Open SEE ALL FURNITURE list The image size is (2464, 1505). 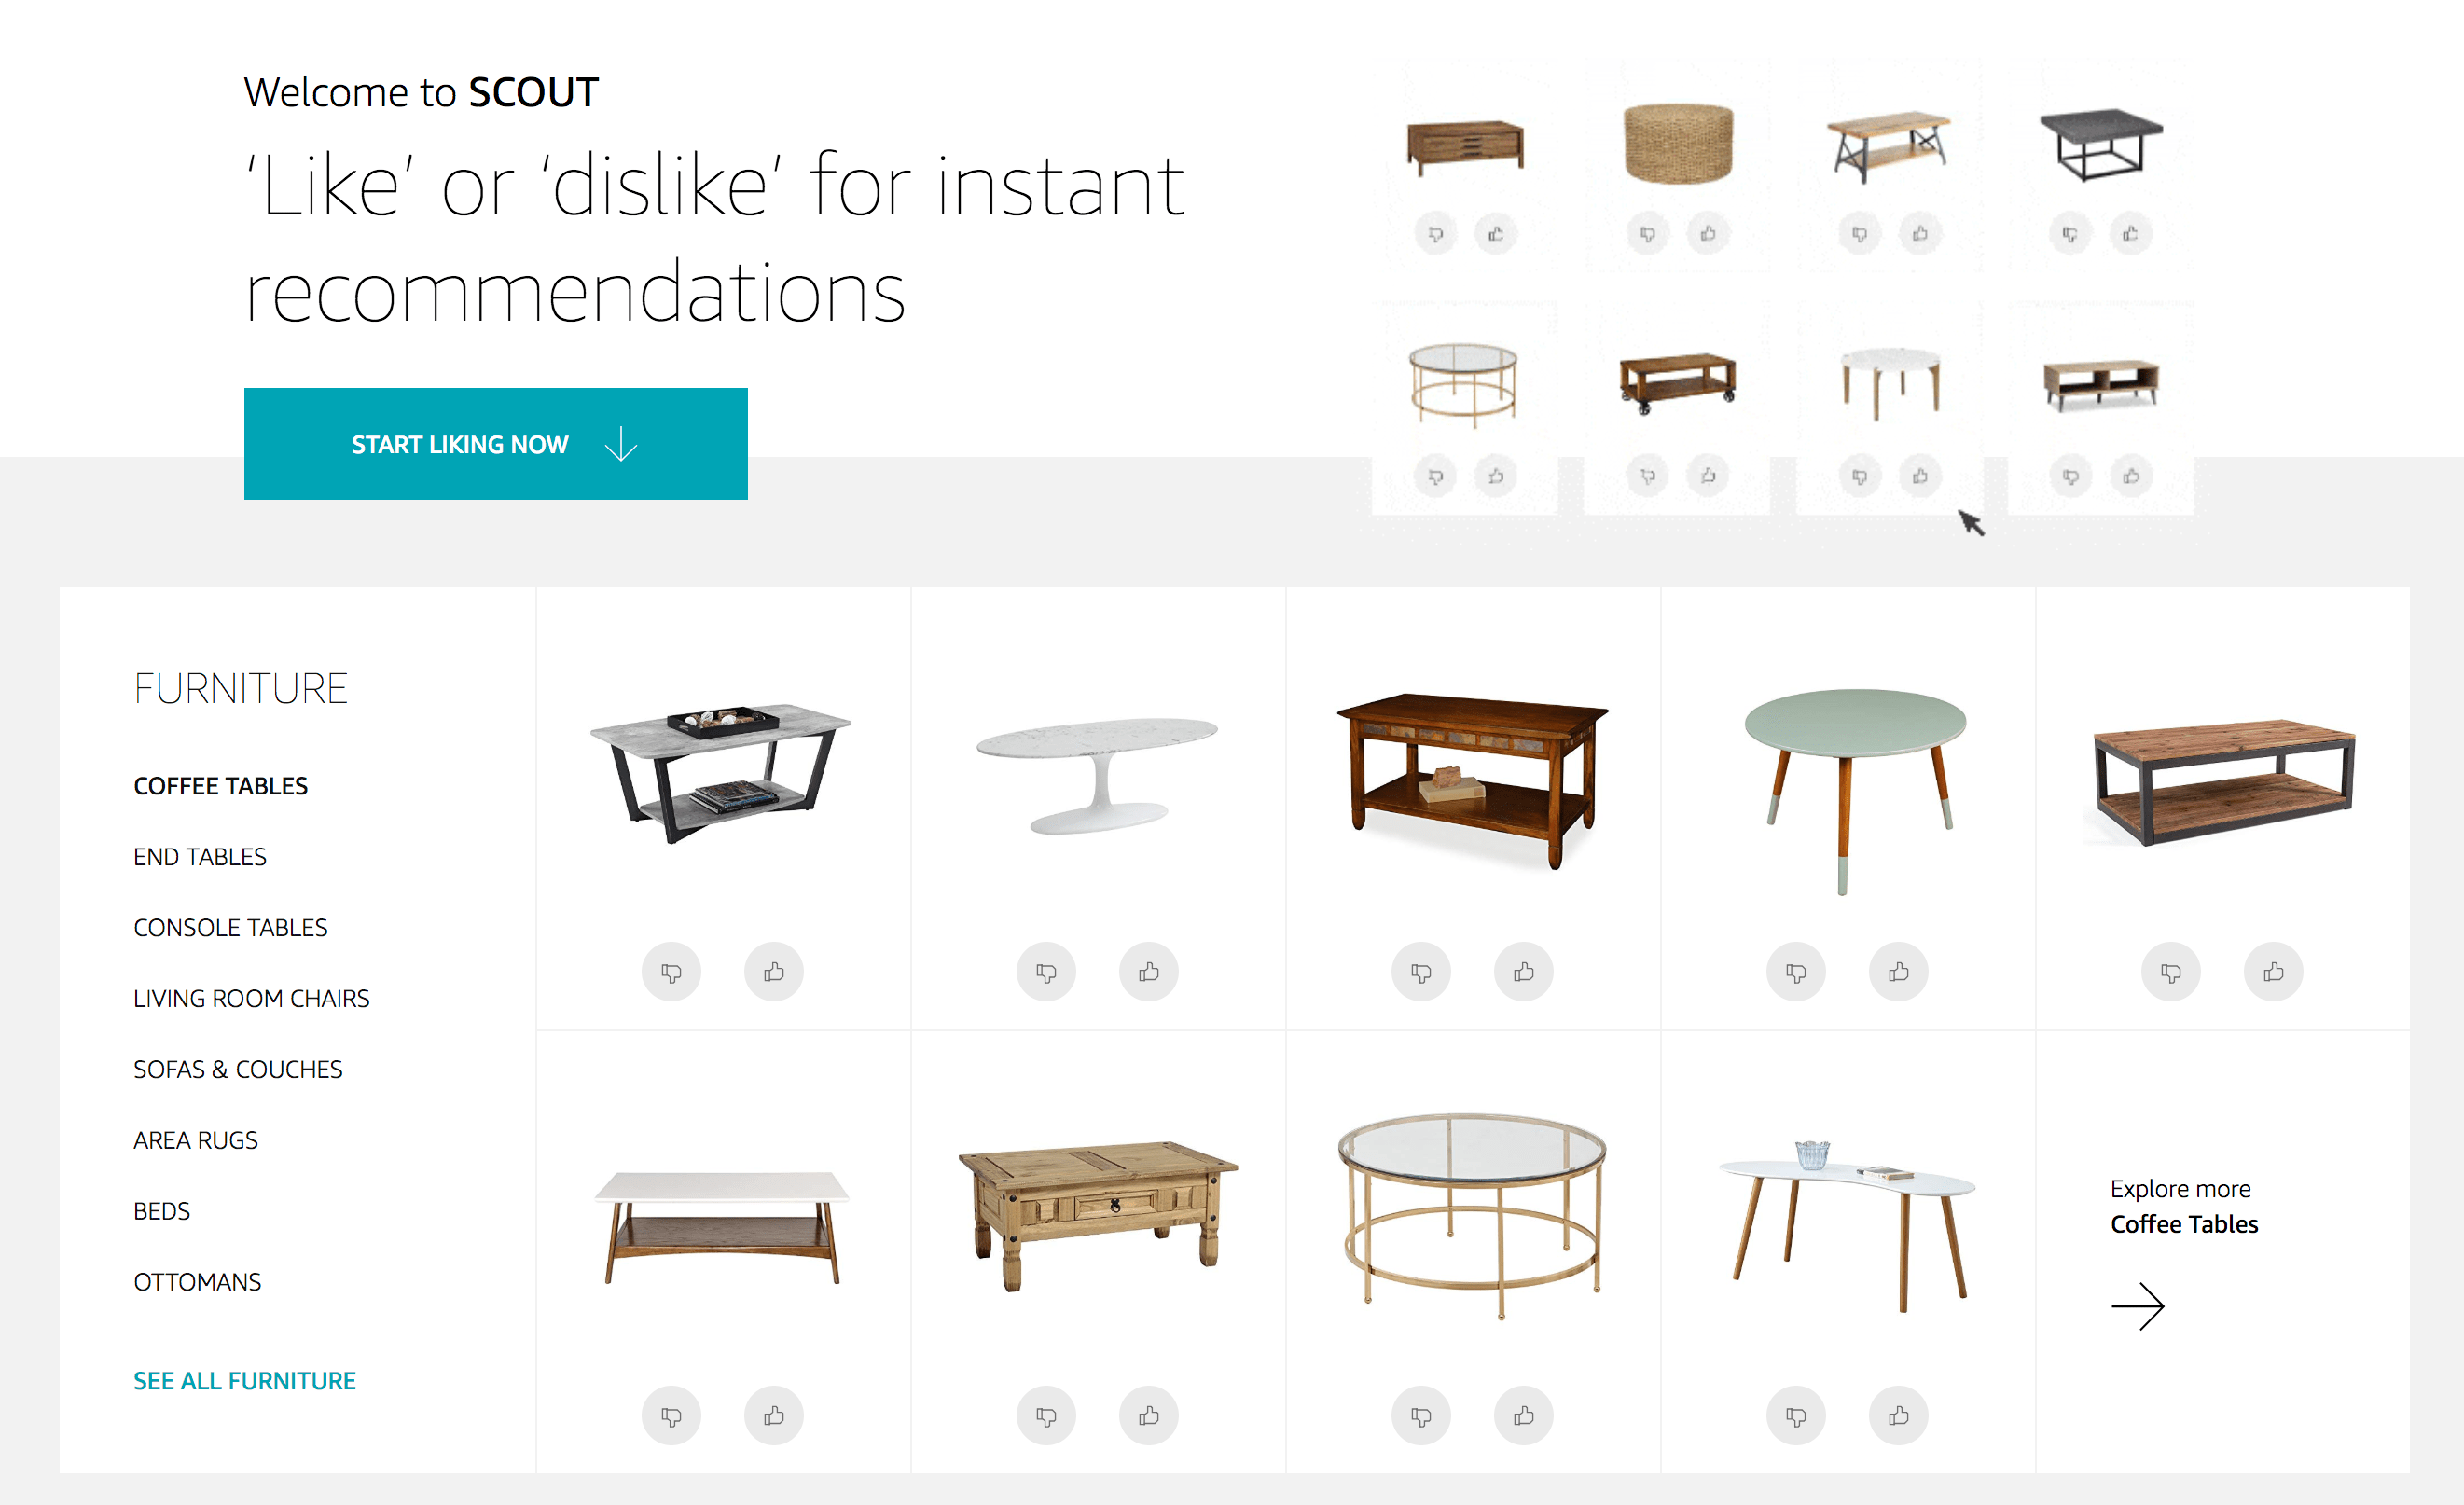pyautogui.click(x=243, y=1380)
